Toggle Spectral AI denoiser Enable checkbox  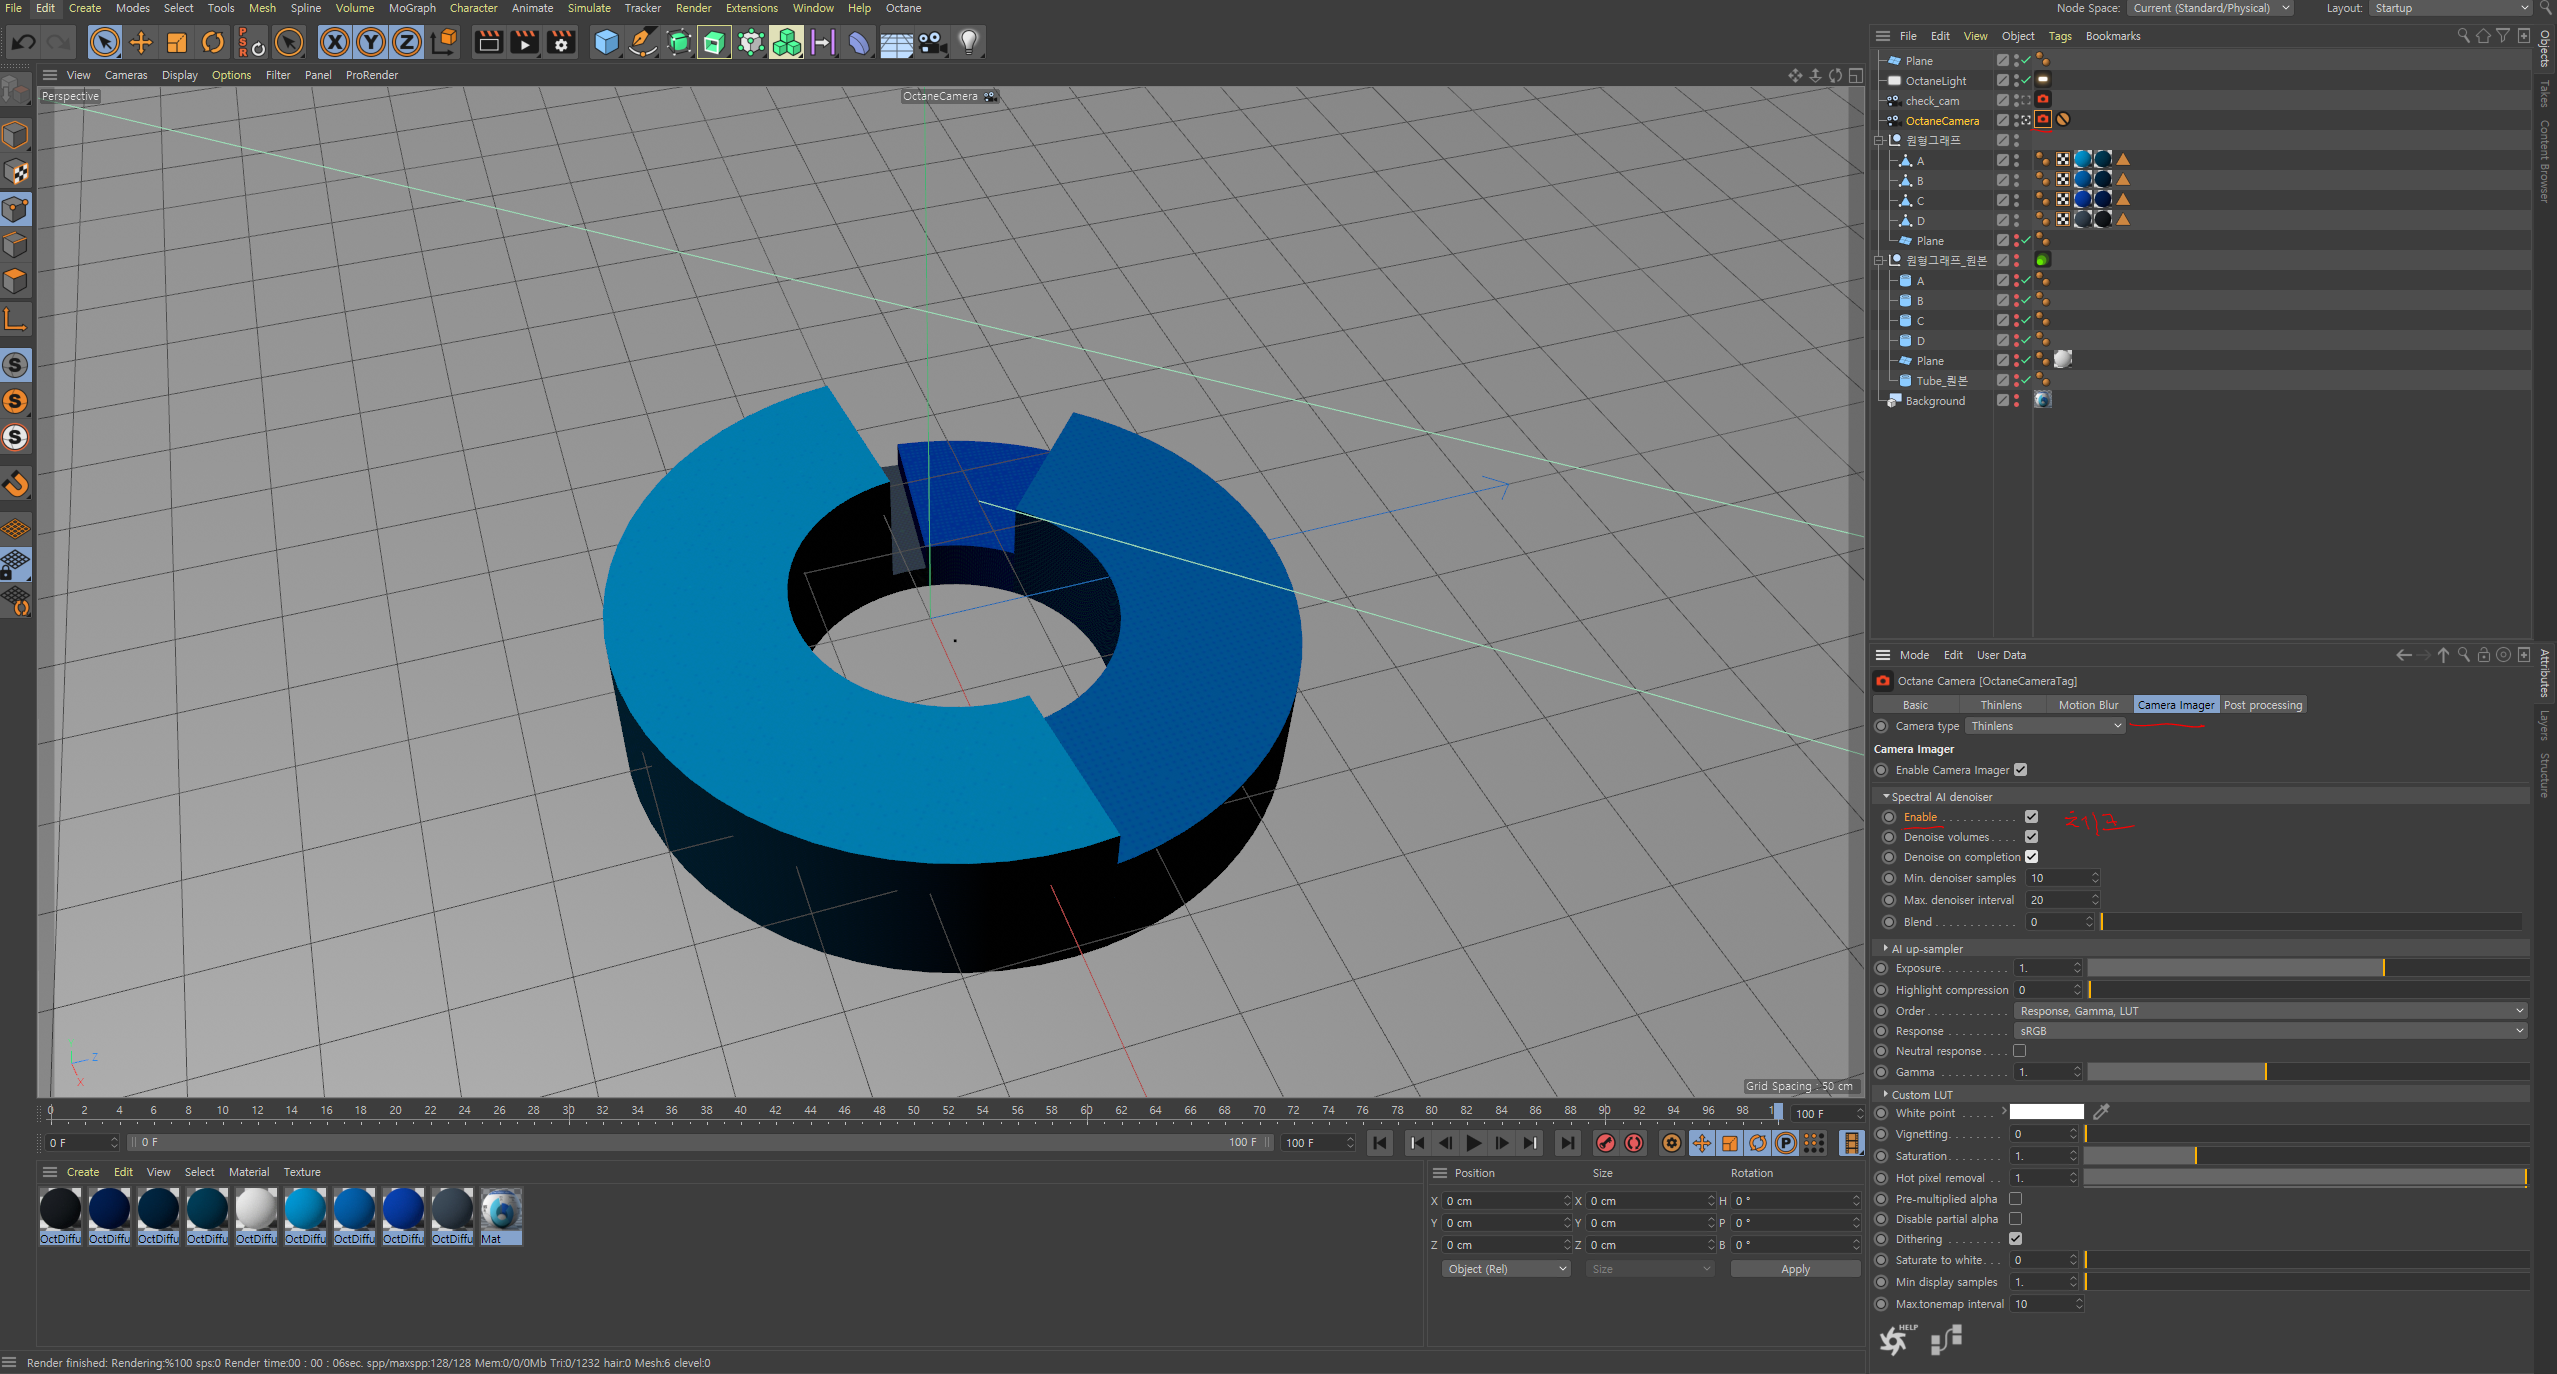click(x=2031, y=817)
